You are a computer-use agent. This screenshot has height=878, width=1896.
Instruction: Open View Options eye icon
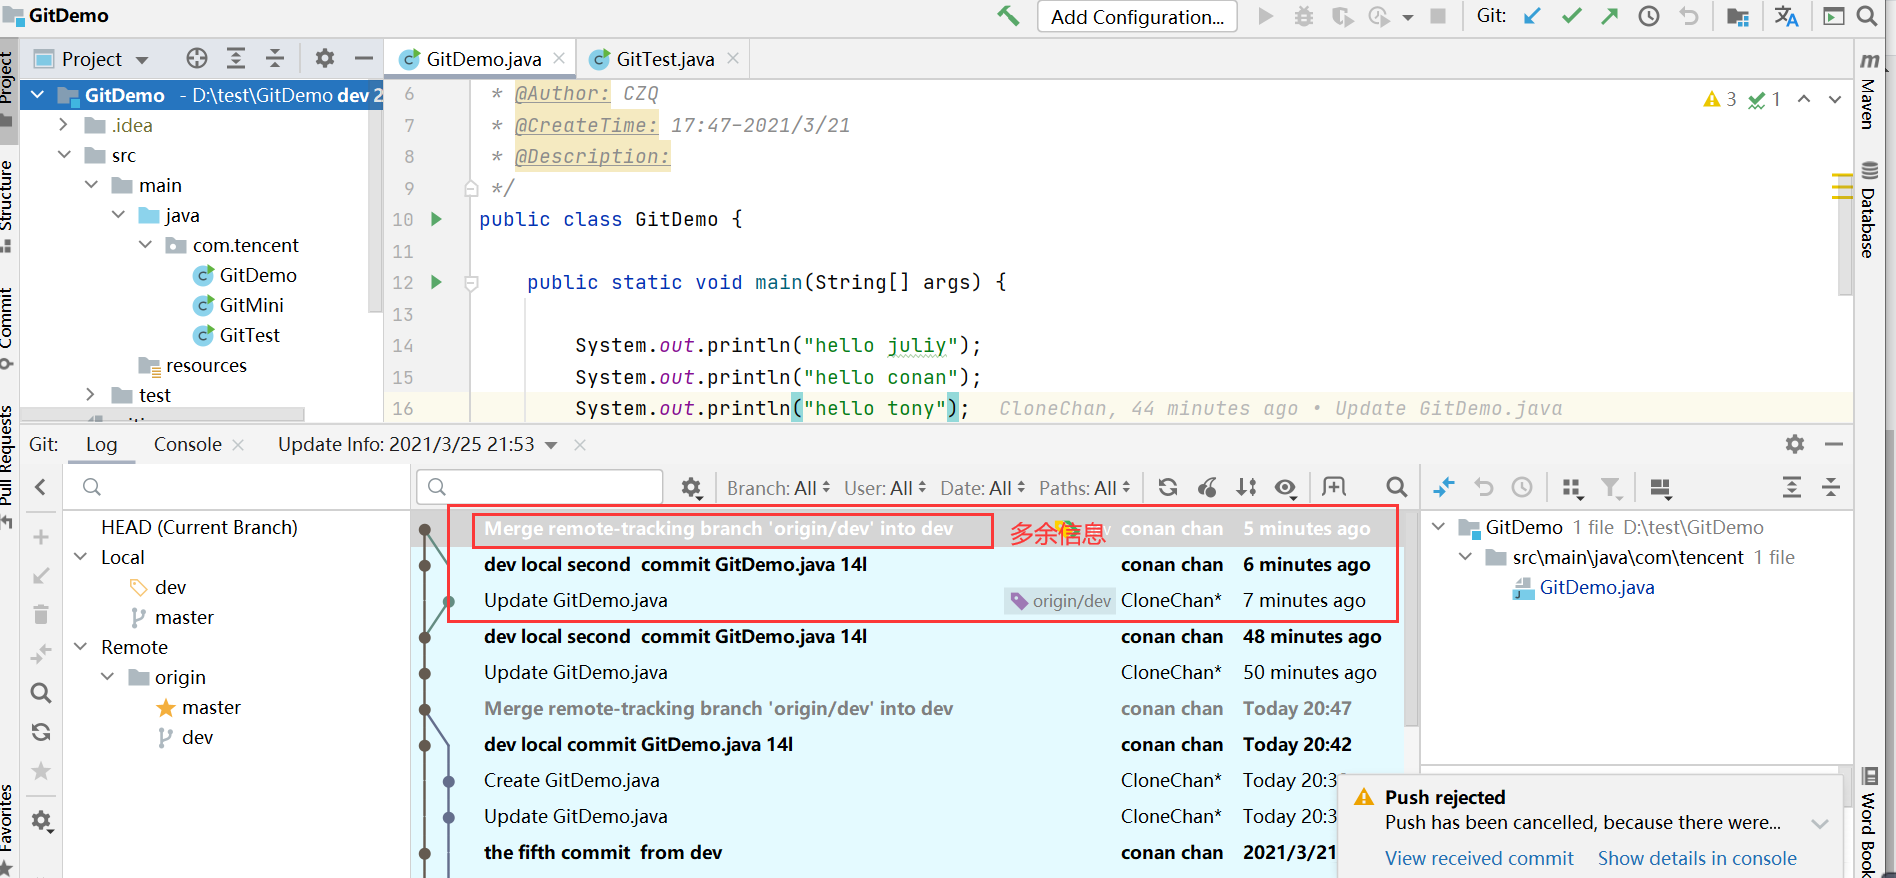(x=1286, y=487)
